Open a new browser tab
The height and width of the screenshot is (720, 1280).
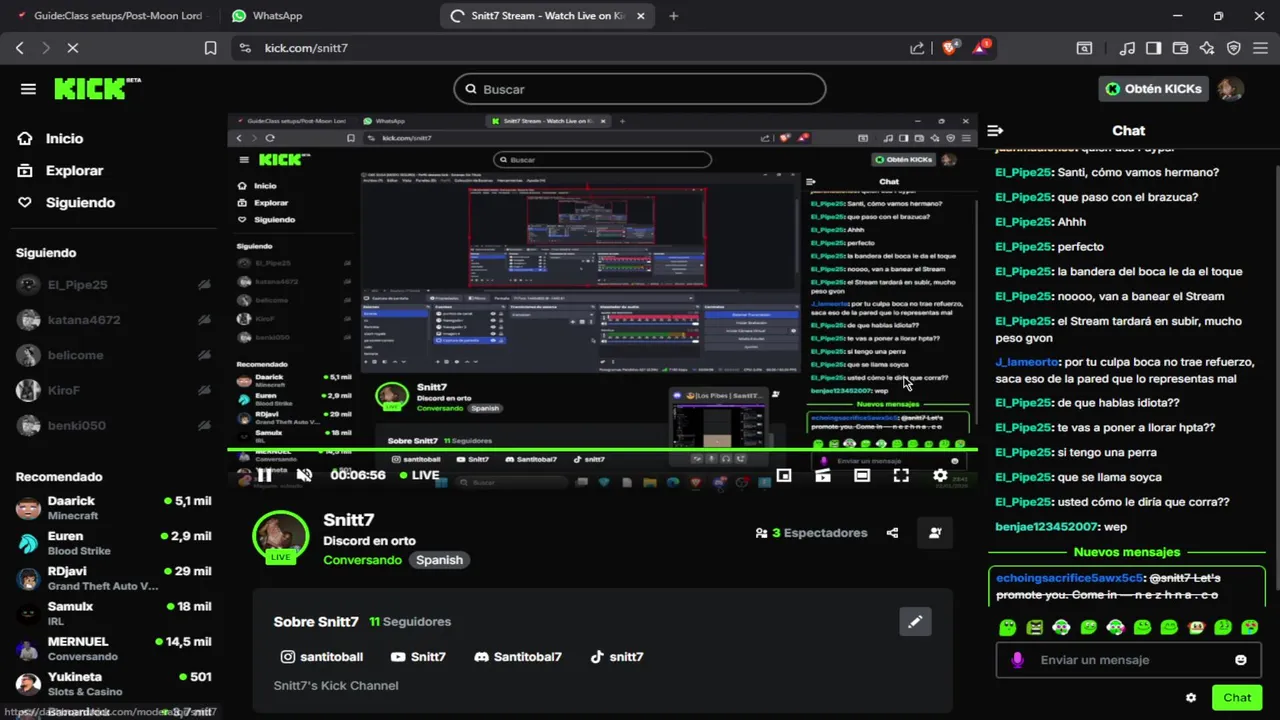click(674, 16)
